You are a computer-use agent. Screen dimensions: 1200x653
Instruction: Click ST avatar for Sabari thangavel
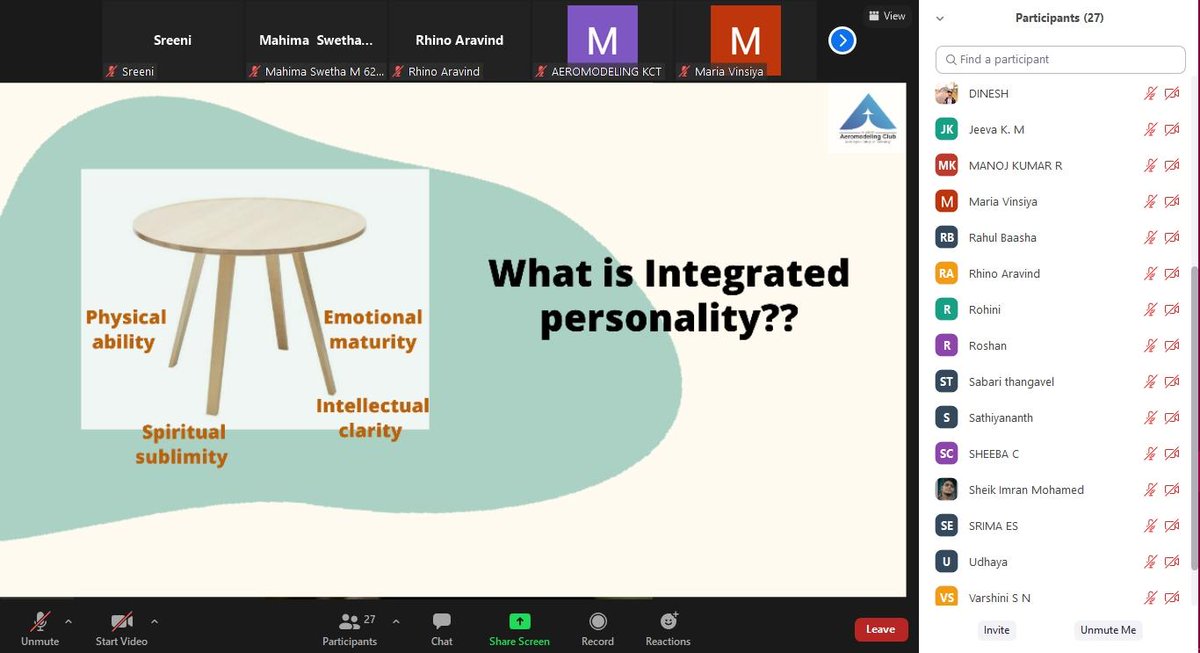(946, 381)
